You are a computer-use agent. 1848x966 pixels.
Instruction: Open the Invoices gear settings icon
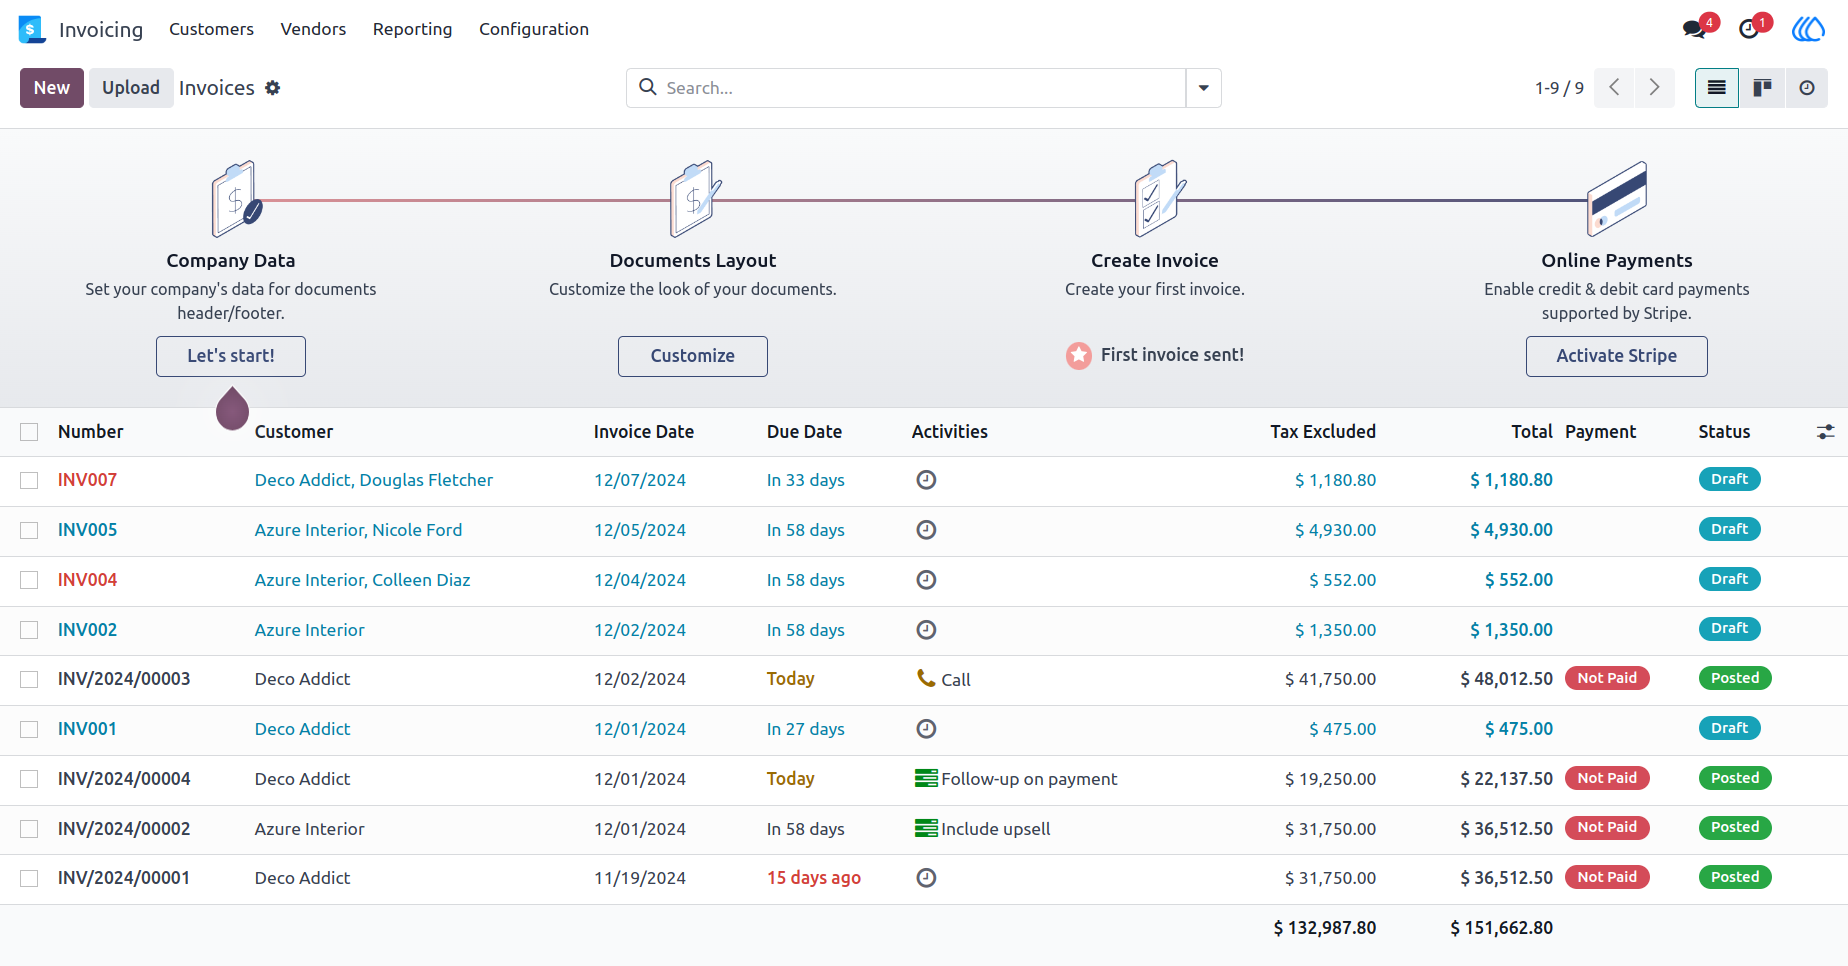(272, 88)
